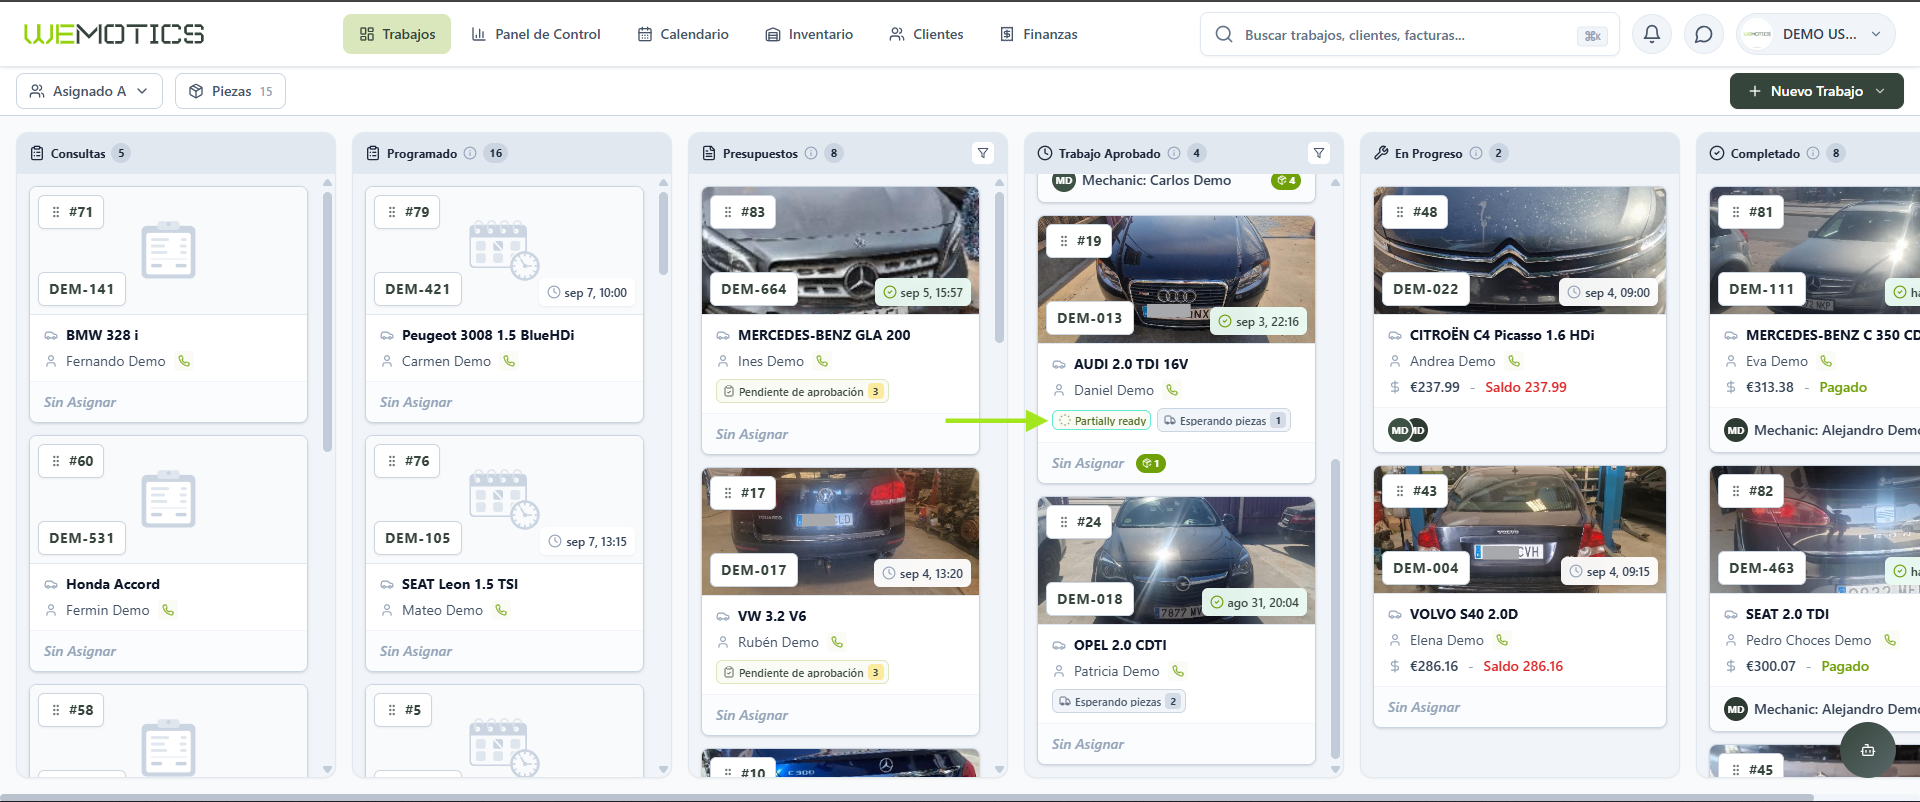This screenshot has height=802, width=1920.
Task: Click Sin Asignar on the VOLVO S40 card
Action: pos(1424,707)
